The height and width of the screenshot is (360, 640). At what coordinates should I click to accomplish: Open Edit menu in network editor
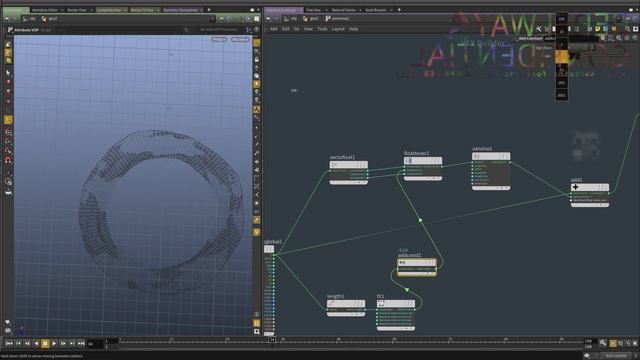click(x=285, y=29)
